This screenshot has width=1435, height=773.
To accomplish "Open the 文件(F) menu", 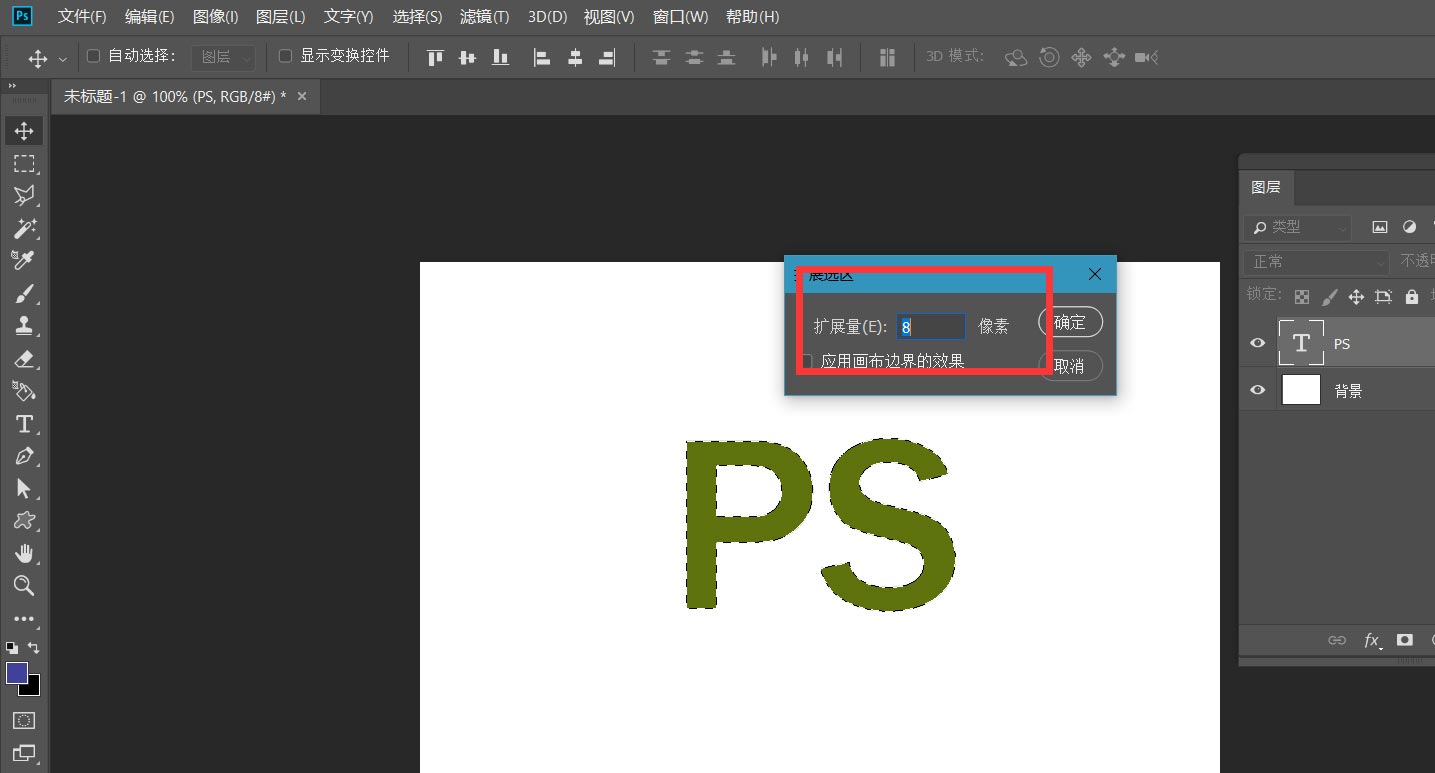I will (x=81, y=17).
